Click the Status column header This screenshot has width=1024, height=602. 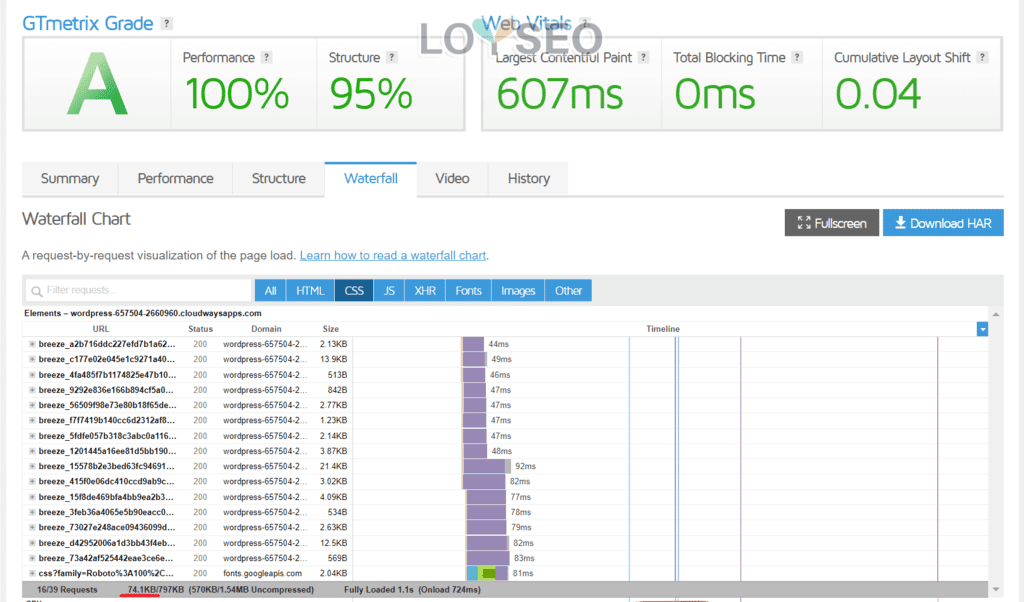(200, 329)
